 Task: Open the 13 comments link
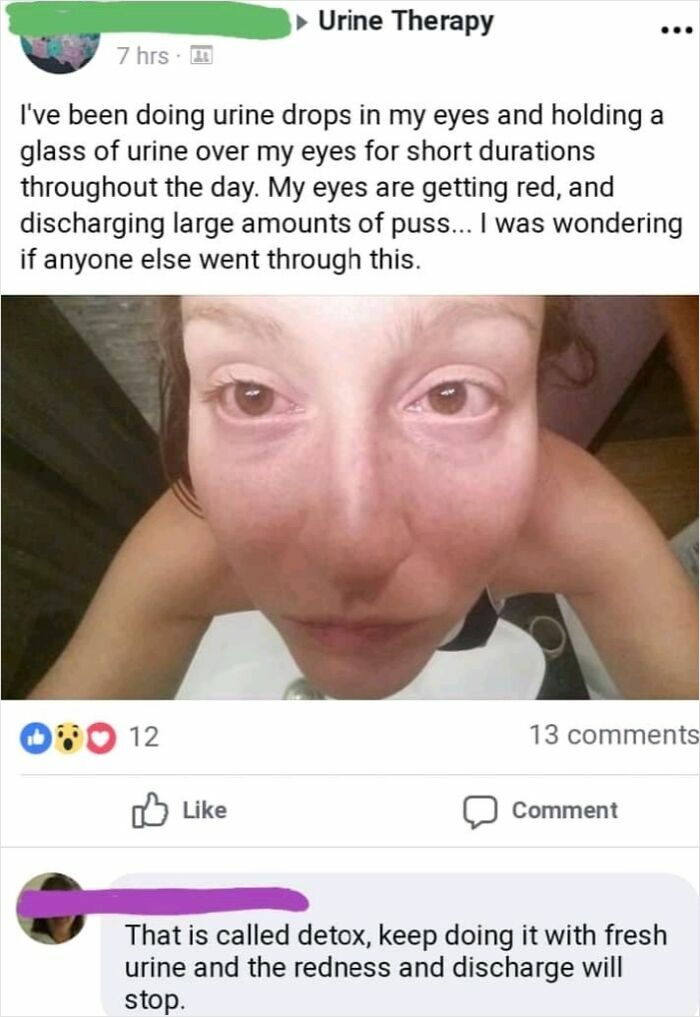click(x=614, y=735)
